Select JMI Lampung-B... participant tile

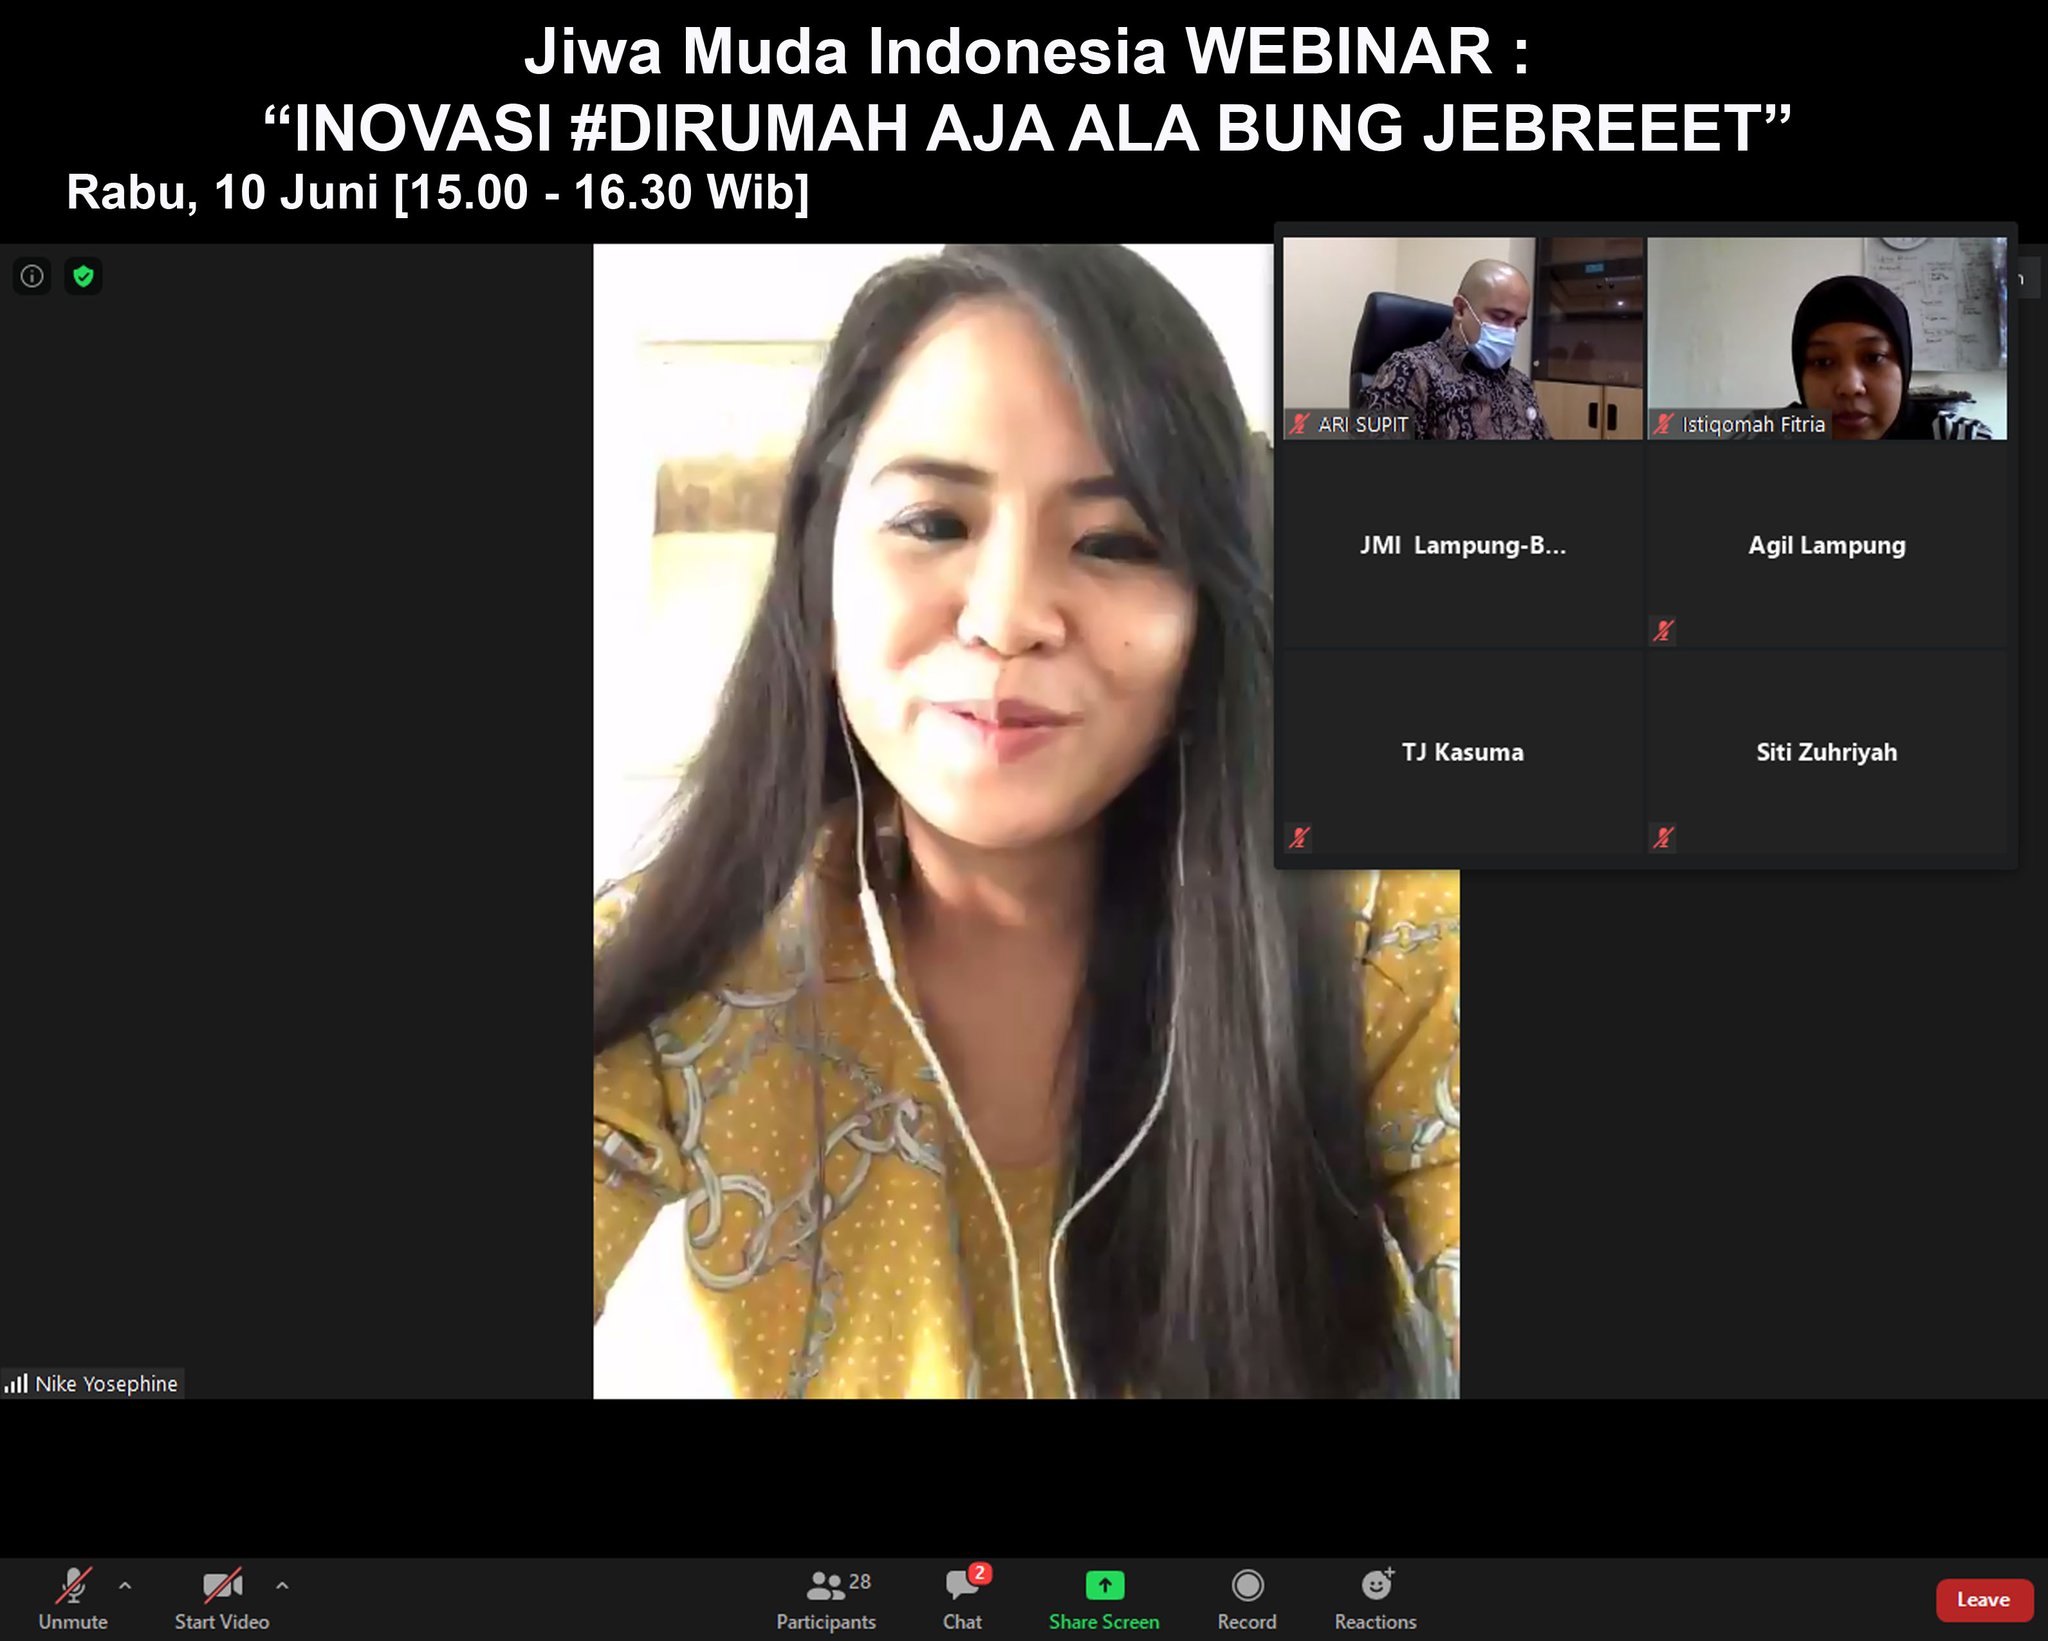point(1463,545)
